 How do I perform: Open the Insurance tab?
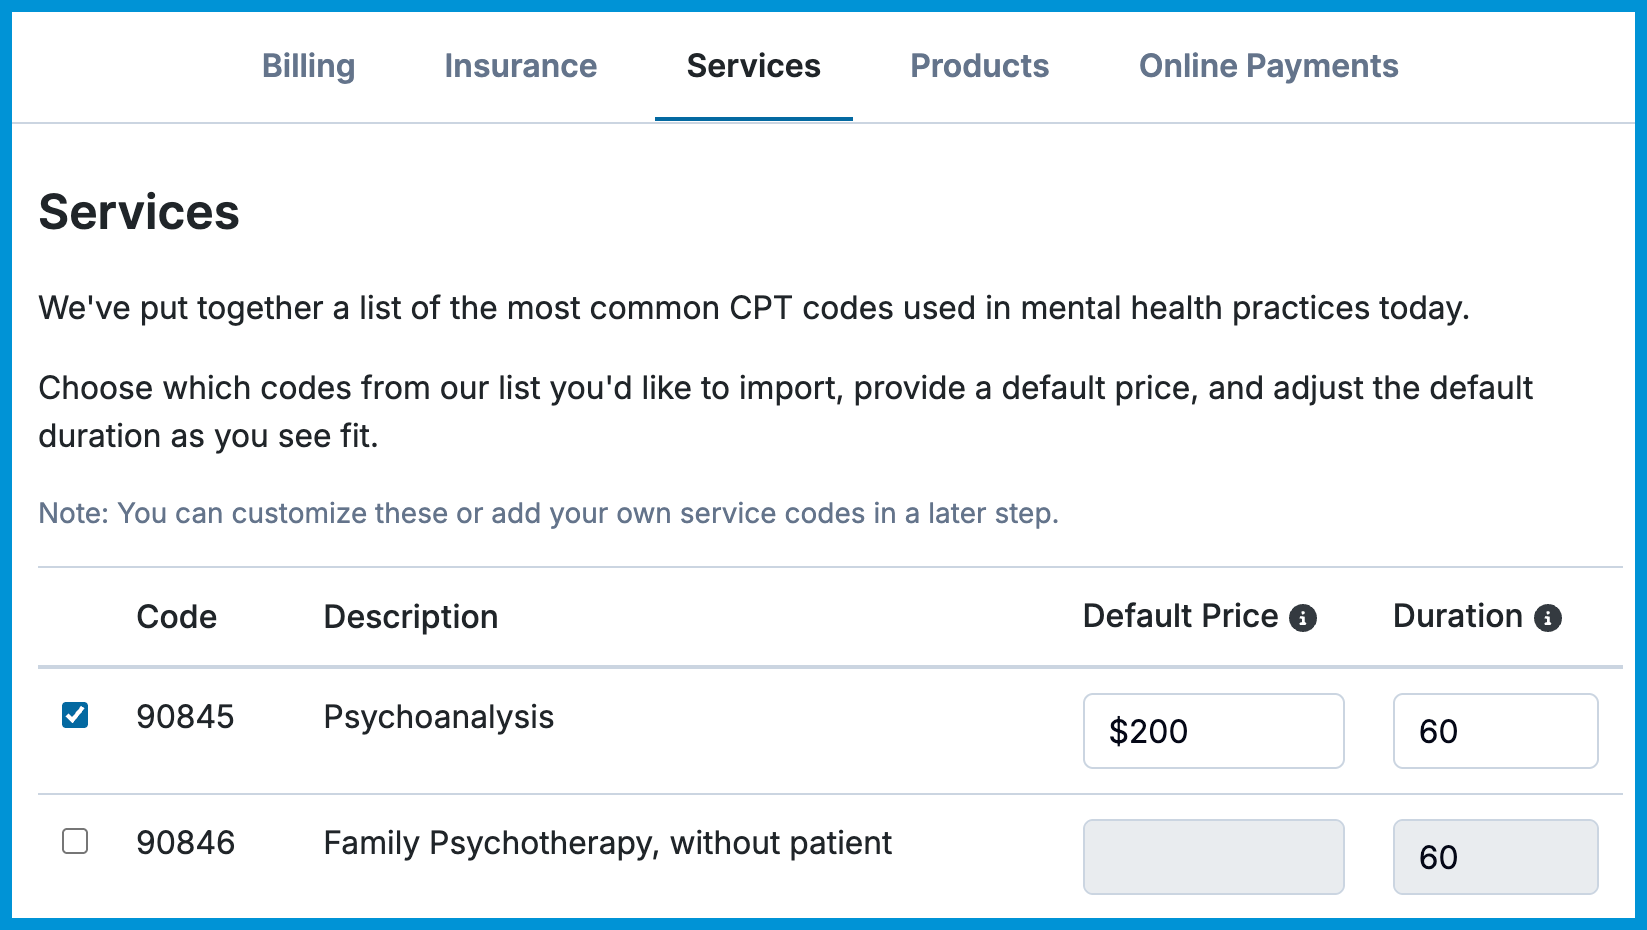520,66
